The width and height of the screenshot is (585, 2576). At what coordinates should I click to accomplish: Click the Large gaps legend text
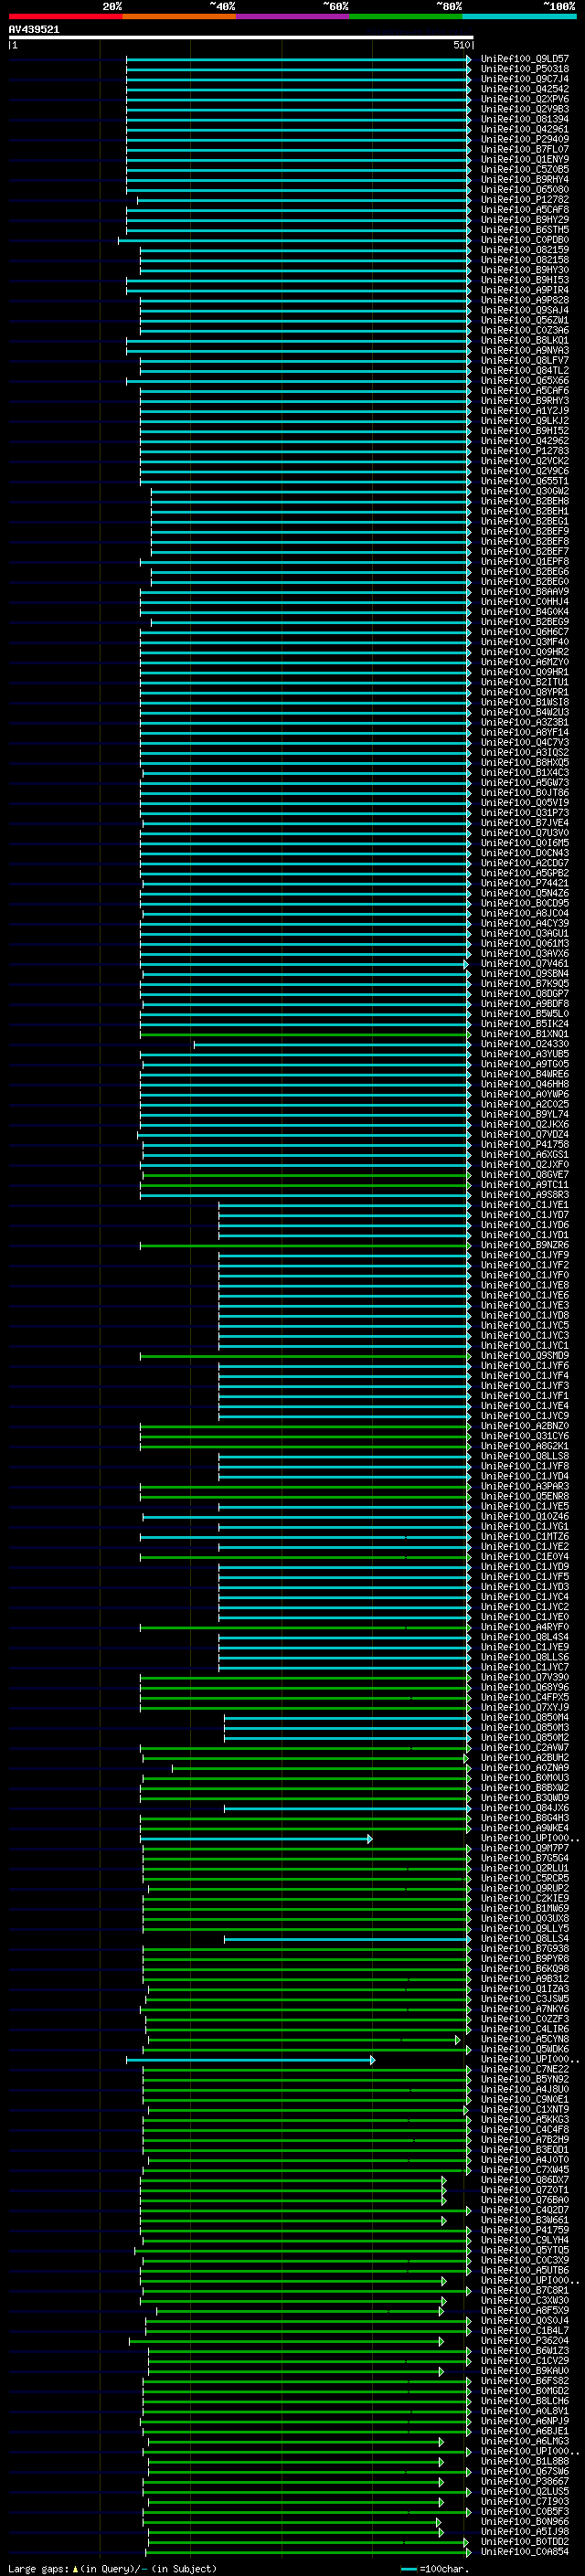(112, 2569)
